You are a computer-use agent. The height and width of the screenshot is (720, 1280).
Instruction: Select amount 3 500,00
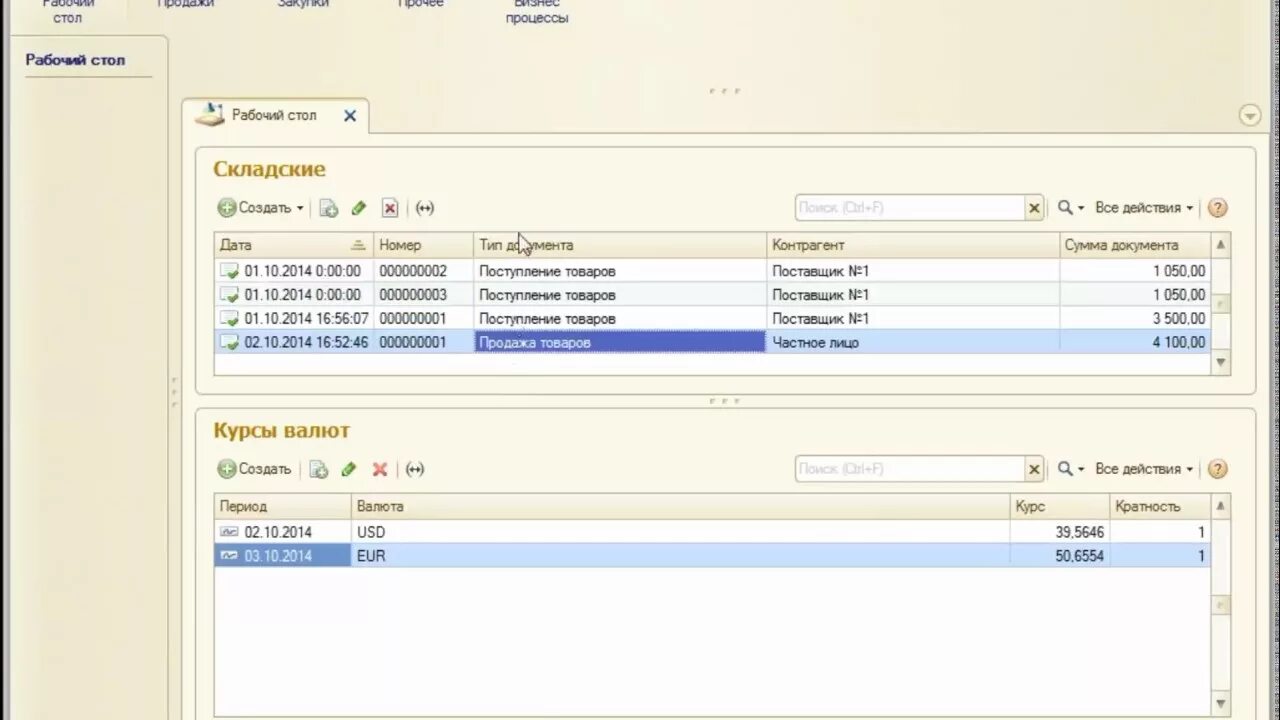(x=1135, y=319)
